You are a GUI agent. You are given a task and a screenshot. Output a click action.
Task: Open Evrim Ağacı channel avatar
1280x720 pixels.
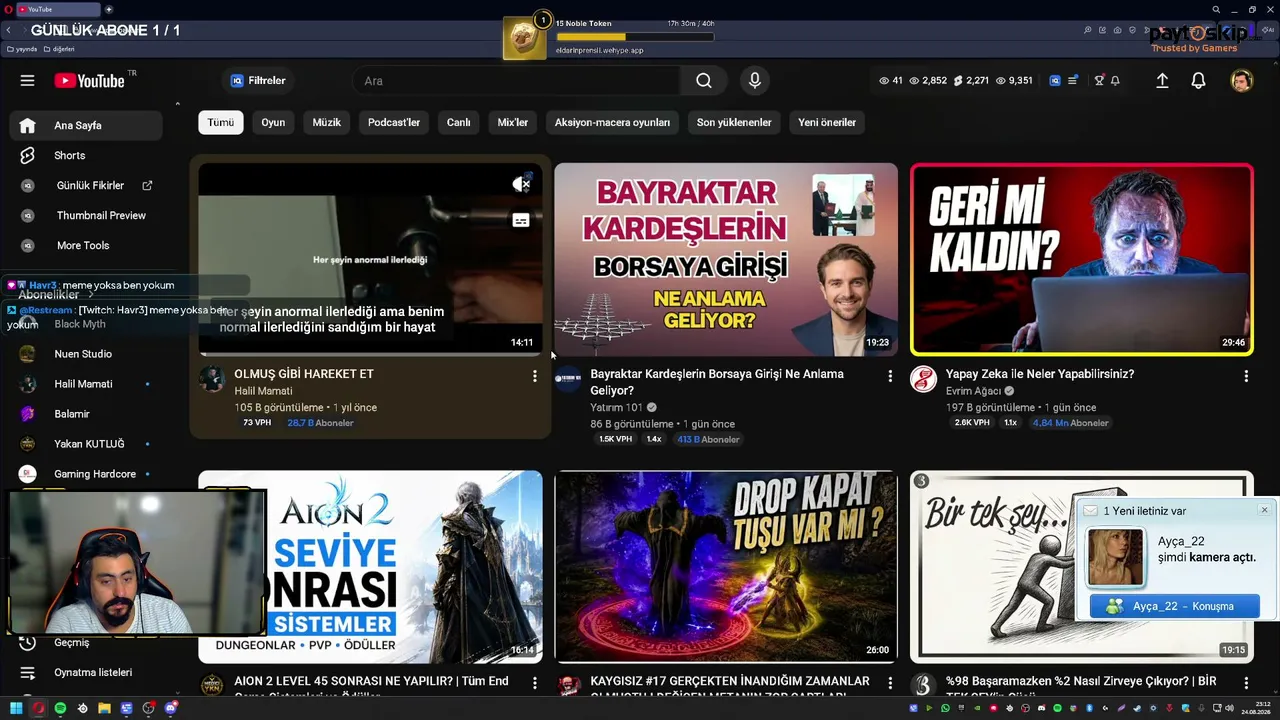[923, 379]
